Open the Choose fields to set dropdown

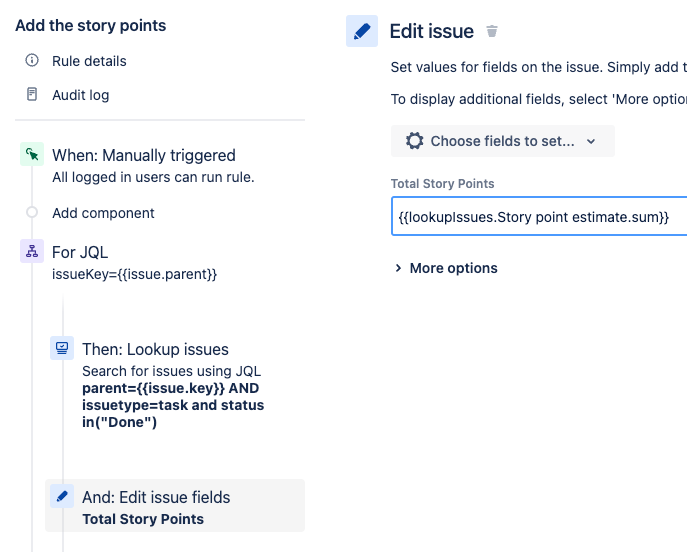pyautogui.click(x=502, y=141)
